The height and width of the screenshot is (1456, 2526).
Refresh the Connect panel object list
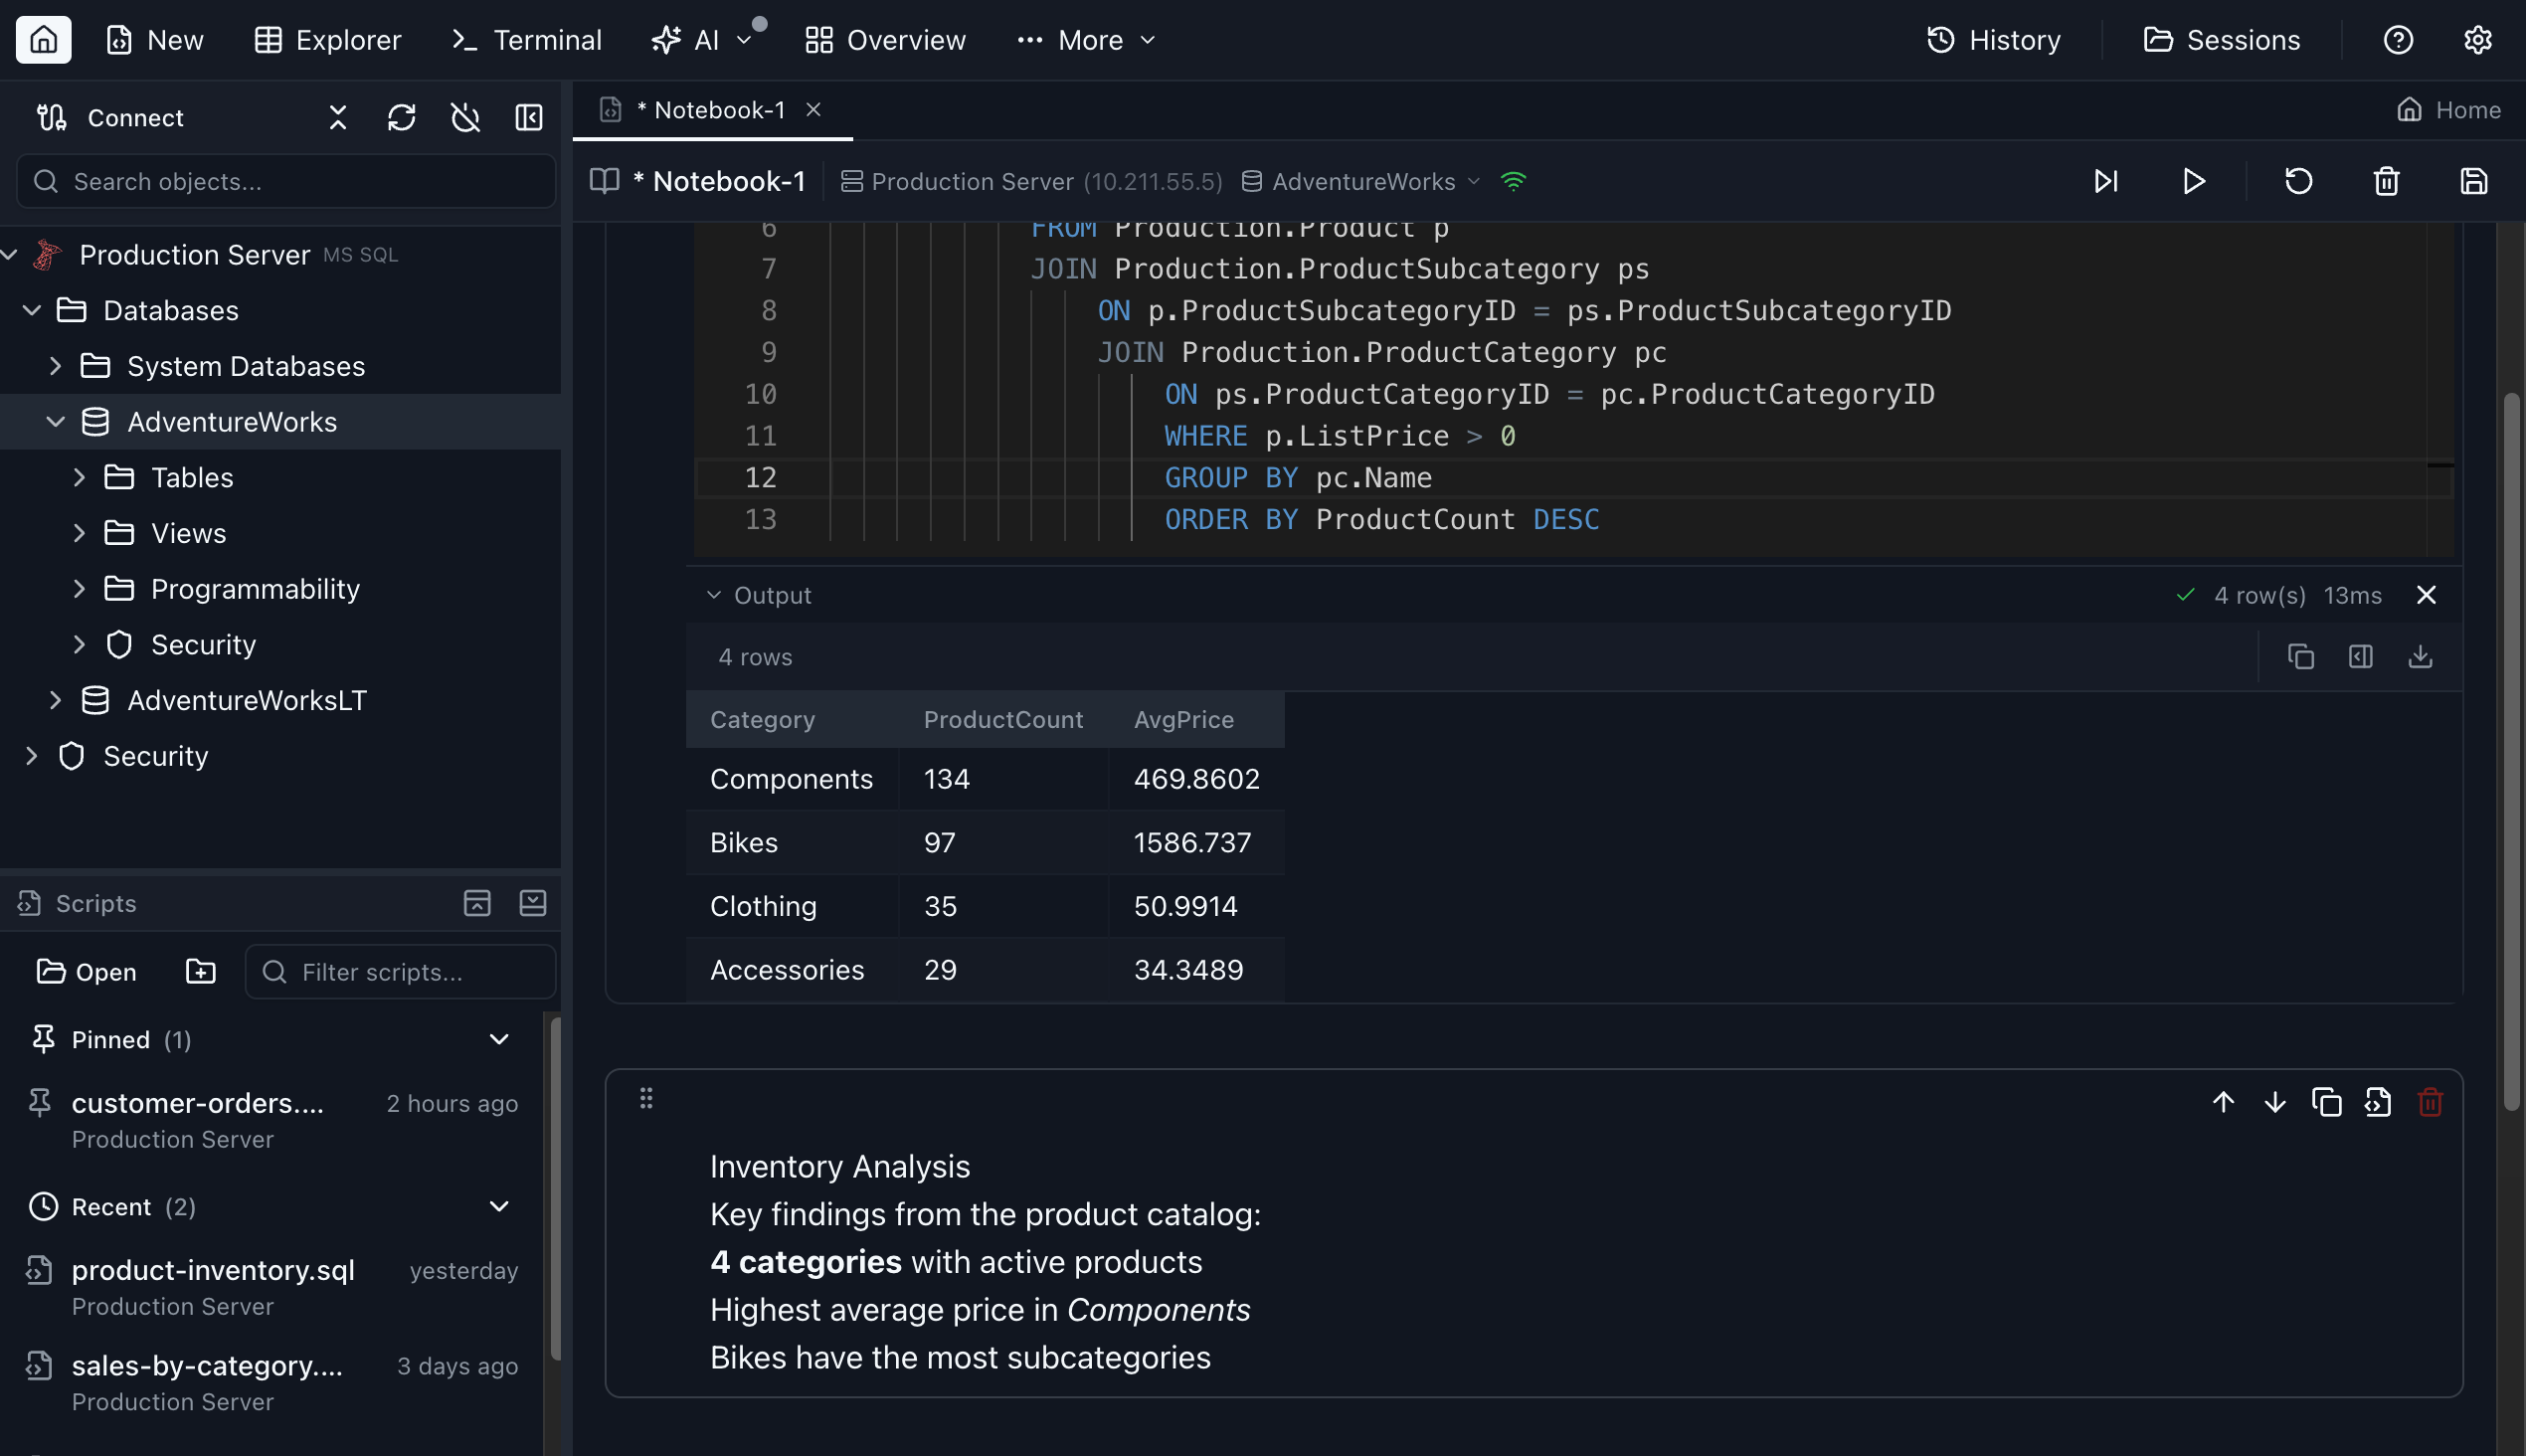point(402,117)
